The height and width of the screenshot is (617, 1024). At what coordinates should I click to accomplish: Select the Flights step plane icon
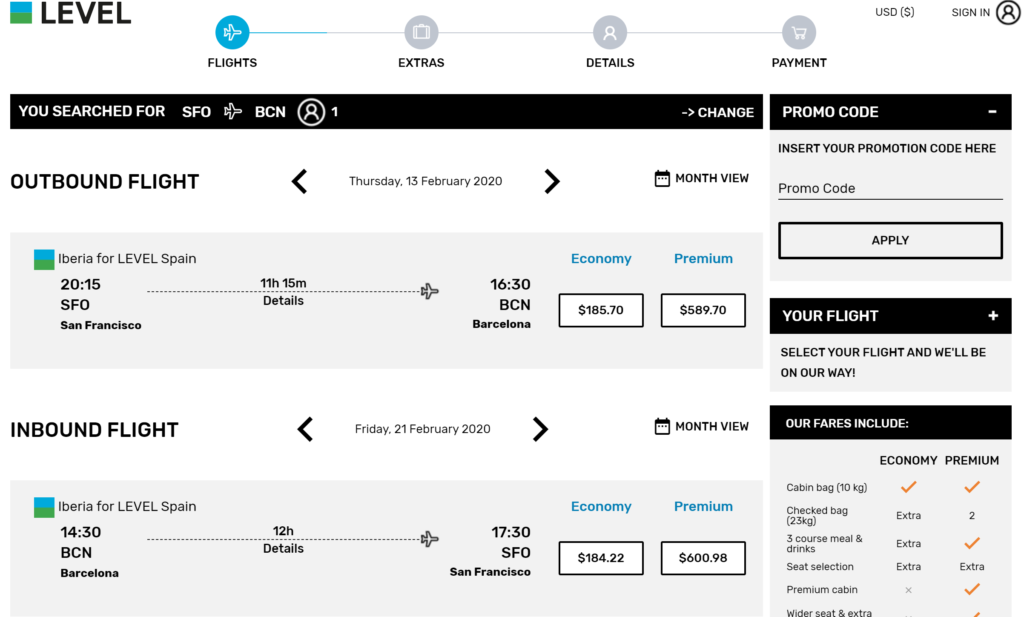[x=232, y=31]
